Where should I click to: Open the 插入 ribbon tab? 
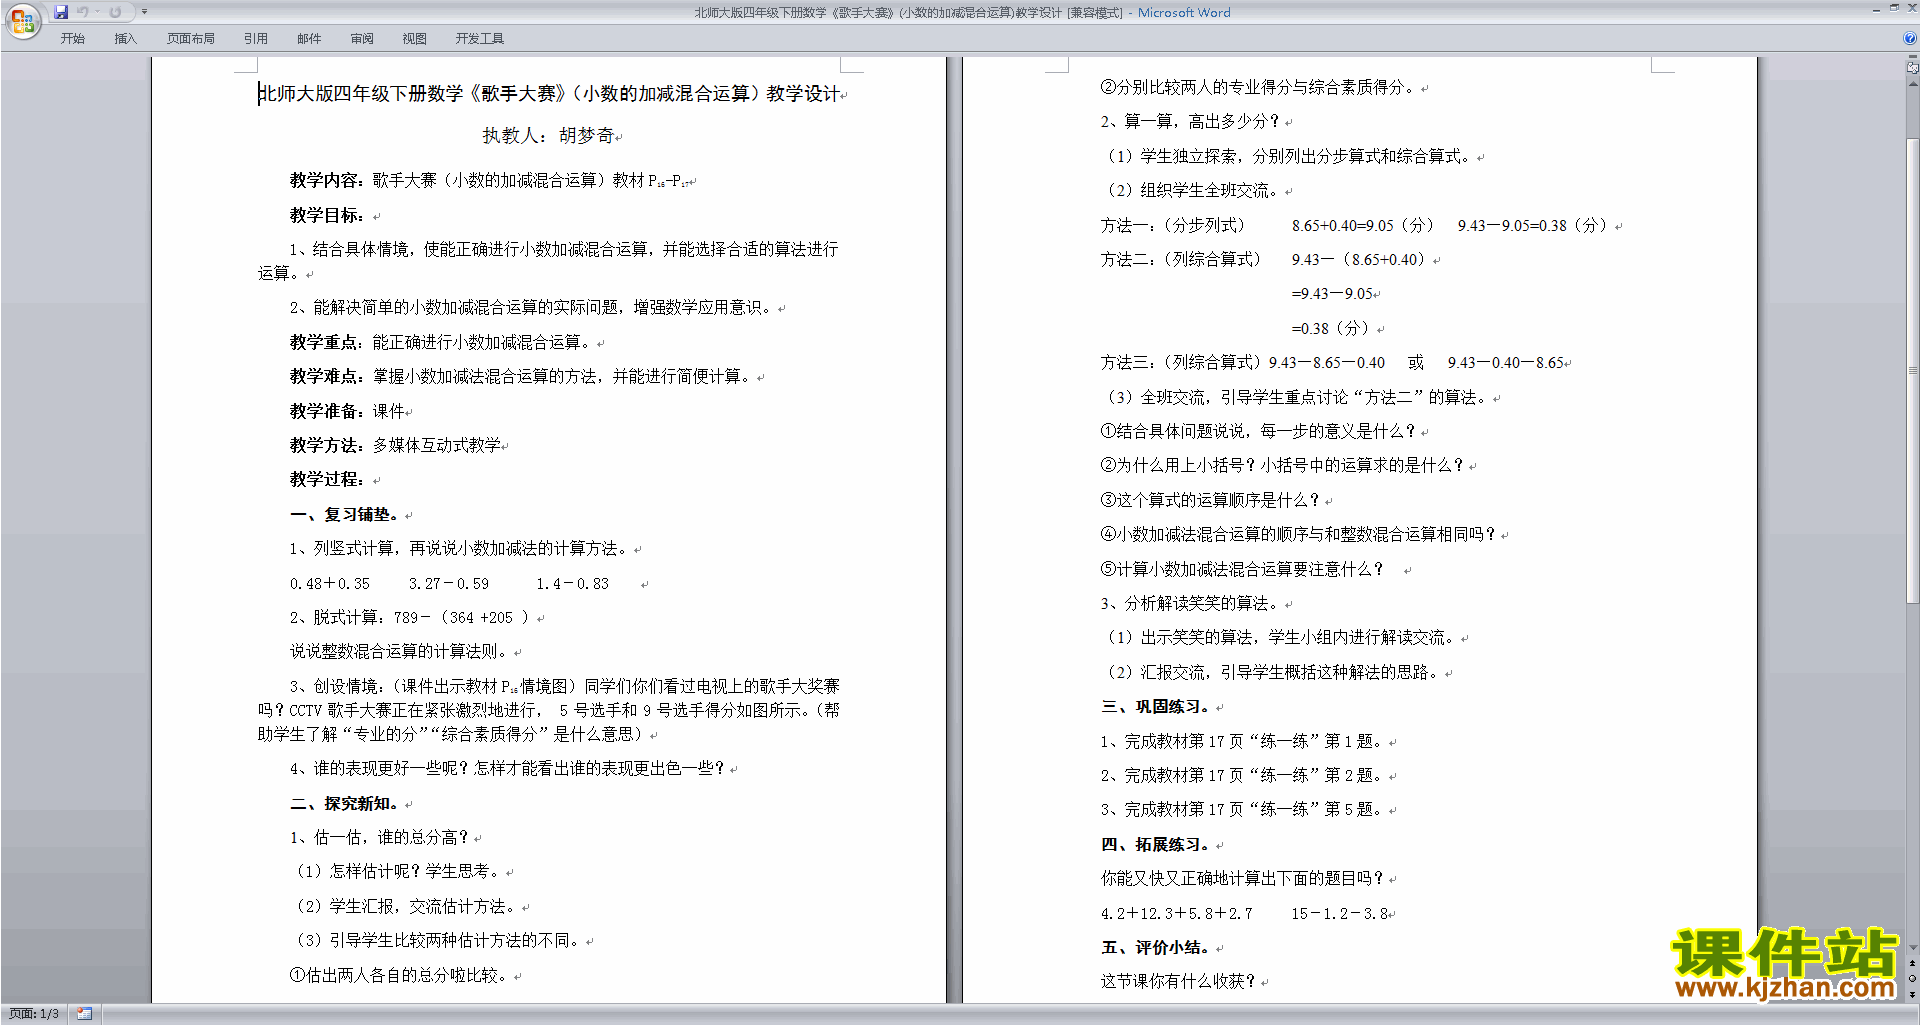coord(125,38)
